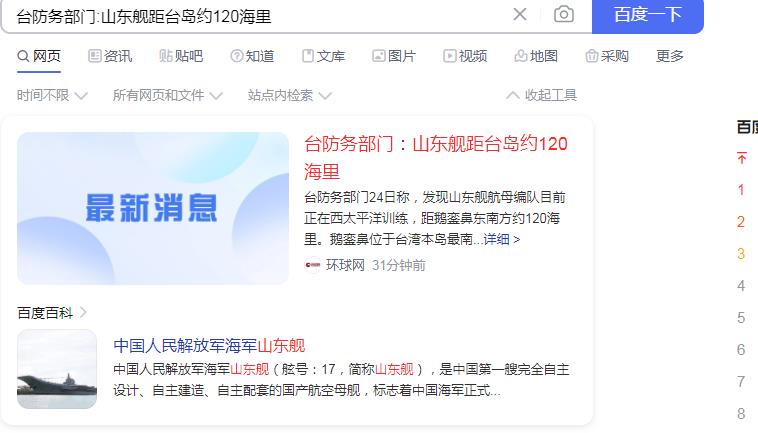The height and width of the screenshot is (433, 758).
Task: Select the 图片 images tab
Action: (394, 56)
